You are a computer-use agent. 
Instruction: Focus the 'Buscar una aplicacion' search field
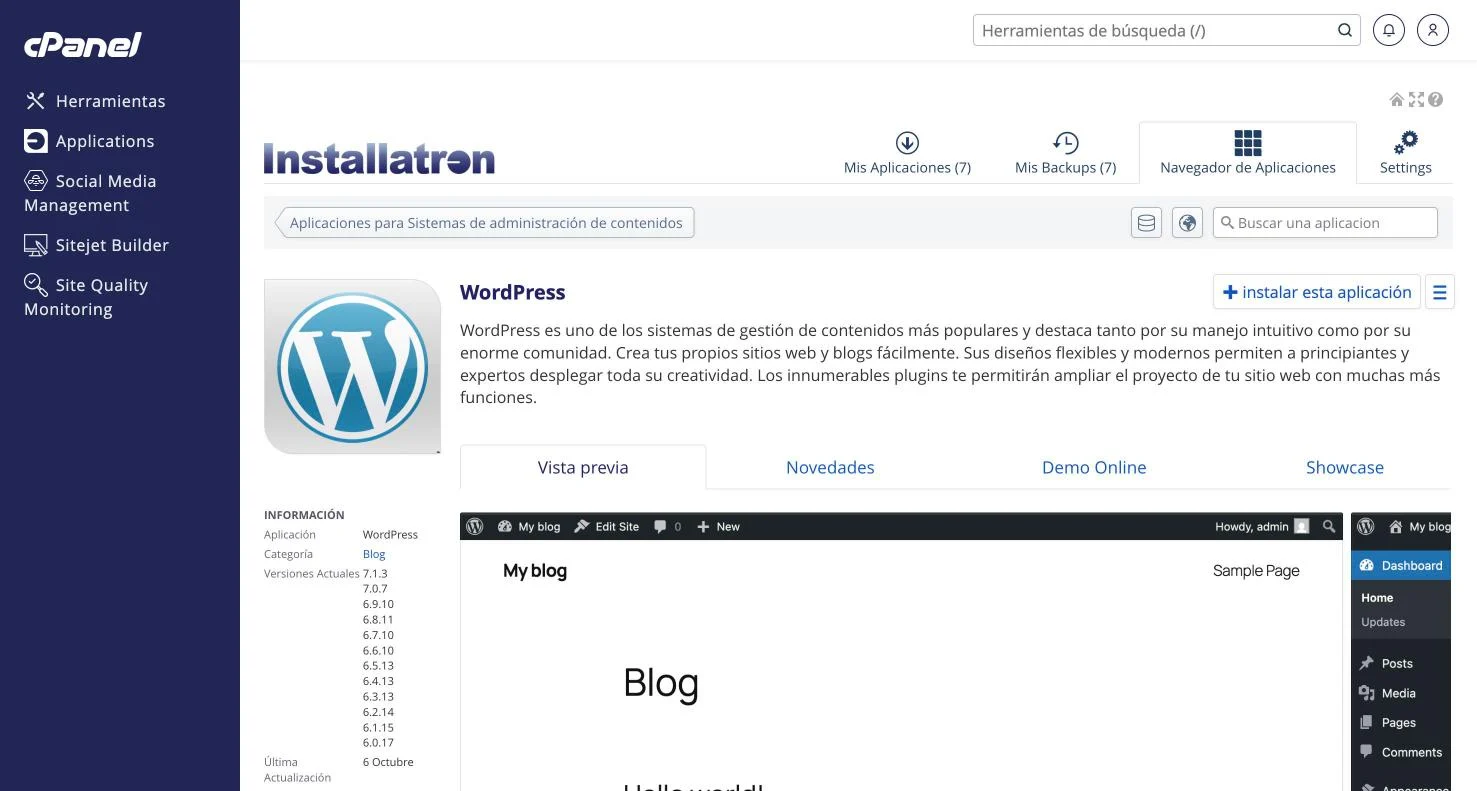(x=1325, y=223)
